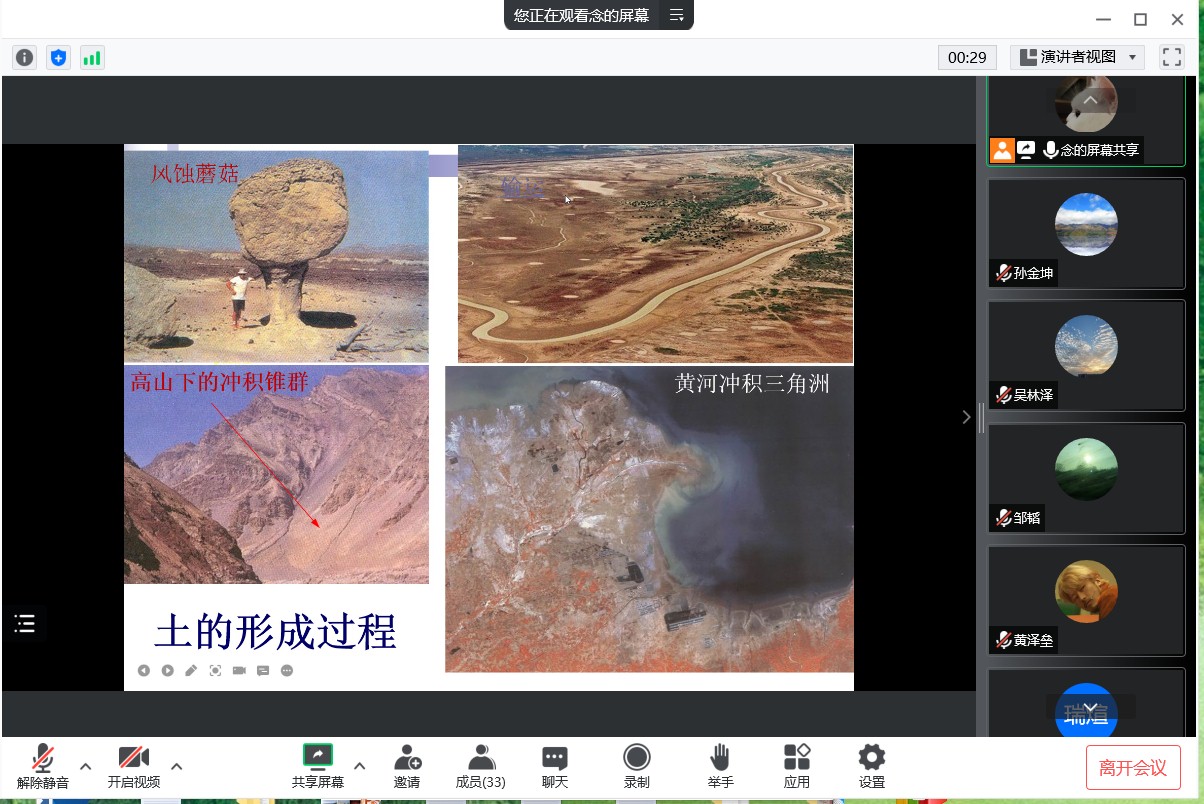
Task: Turn on camera with 开启视频
Action: pyautogui.click(x=134, y=766)
